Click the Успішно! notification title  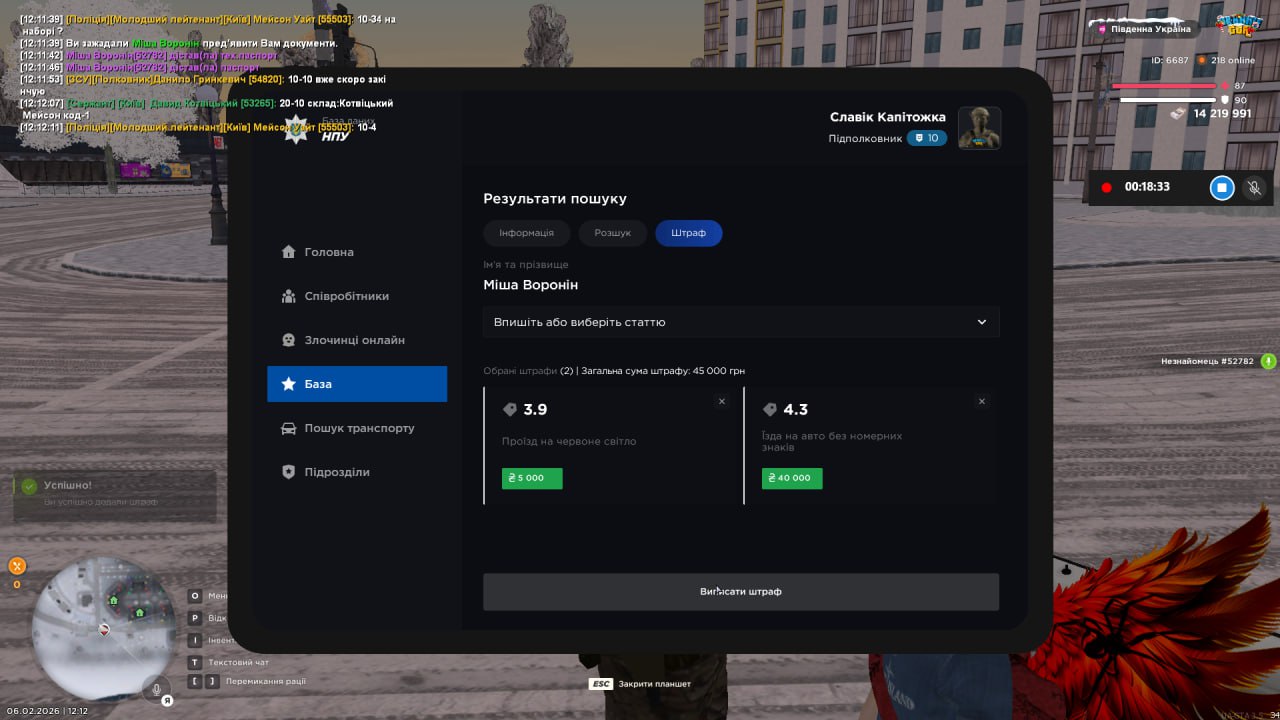68,485
